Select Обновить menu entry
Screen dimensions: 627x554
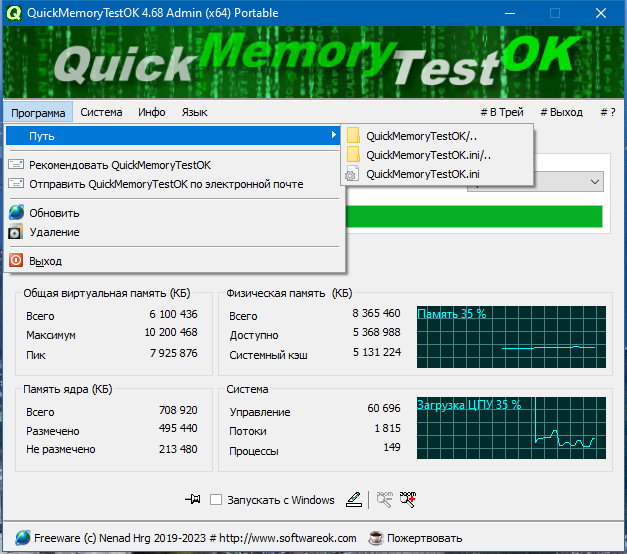[x=173, y=213]
